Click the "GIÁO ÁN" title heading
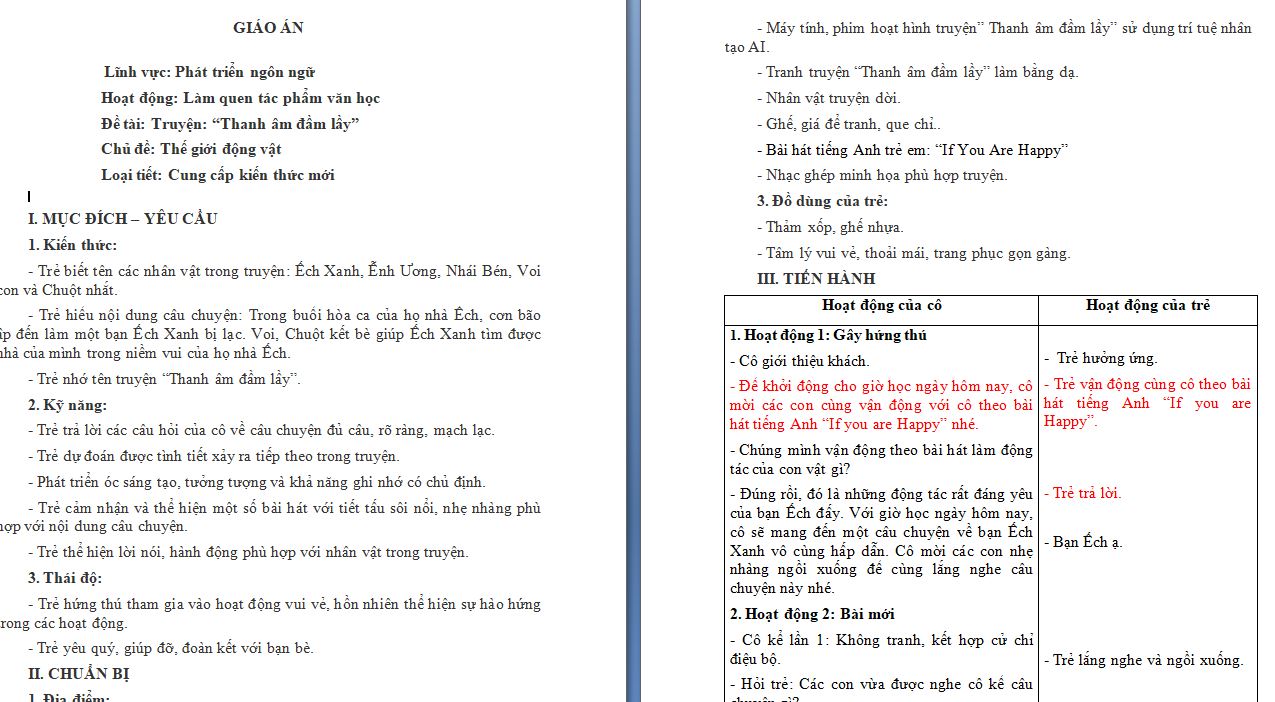Image resolution: width=1275 pixels, height=702 pixels. [268, 28]
